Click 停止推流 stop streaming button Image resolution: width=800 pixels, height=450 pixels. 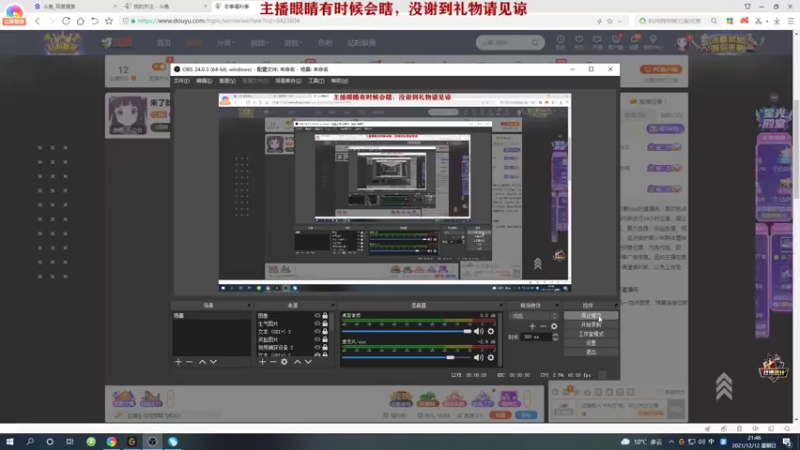tap(591, 316)
